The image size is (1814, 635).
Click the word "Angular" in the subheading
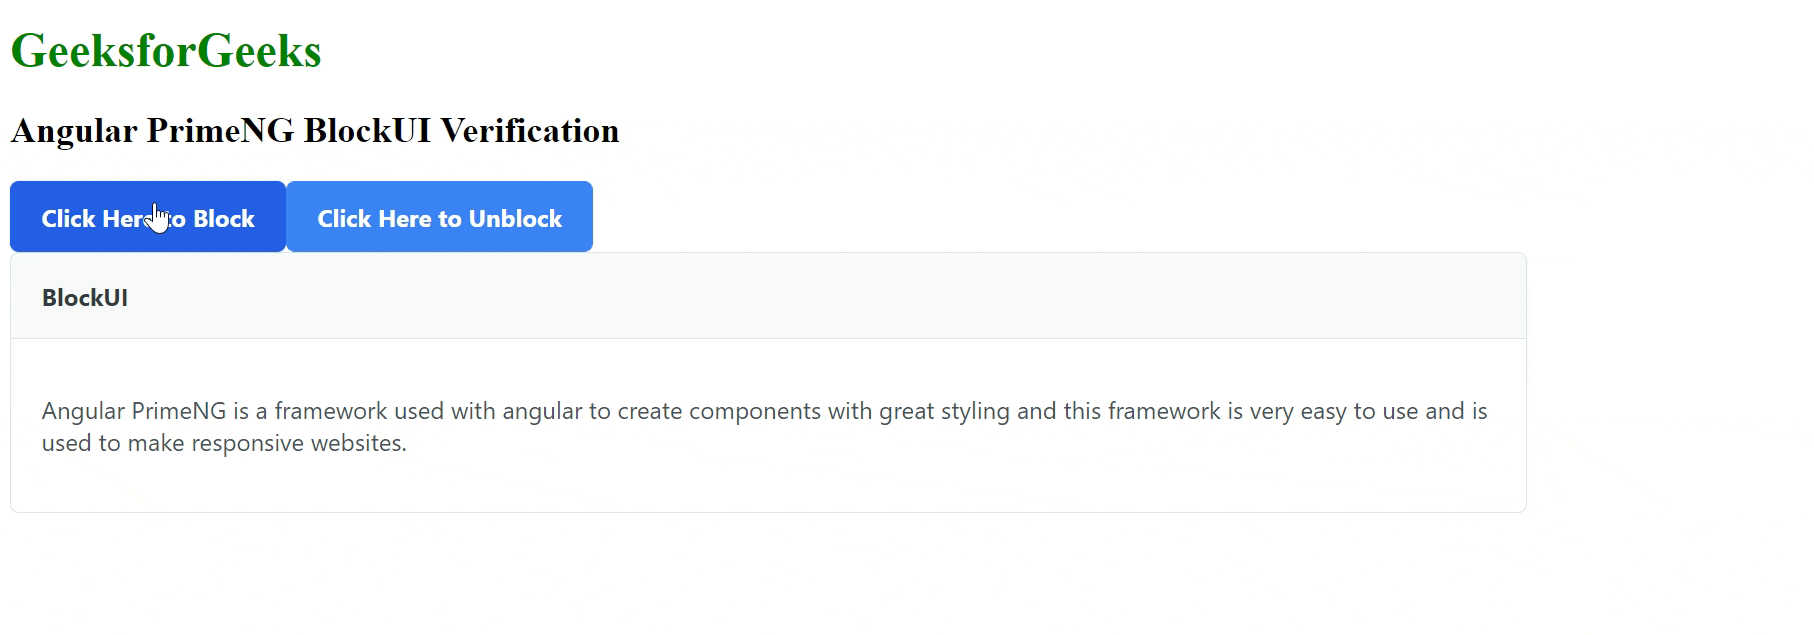click(74, 131)
